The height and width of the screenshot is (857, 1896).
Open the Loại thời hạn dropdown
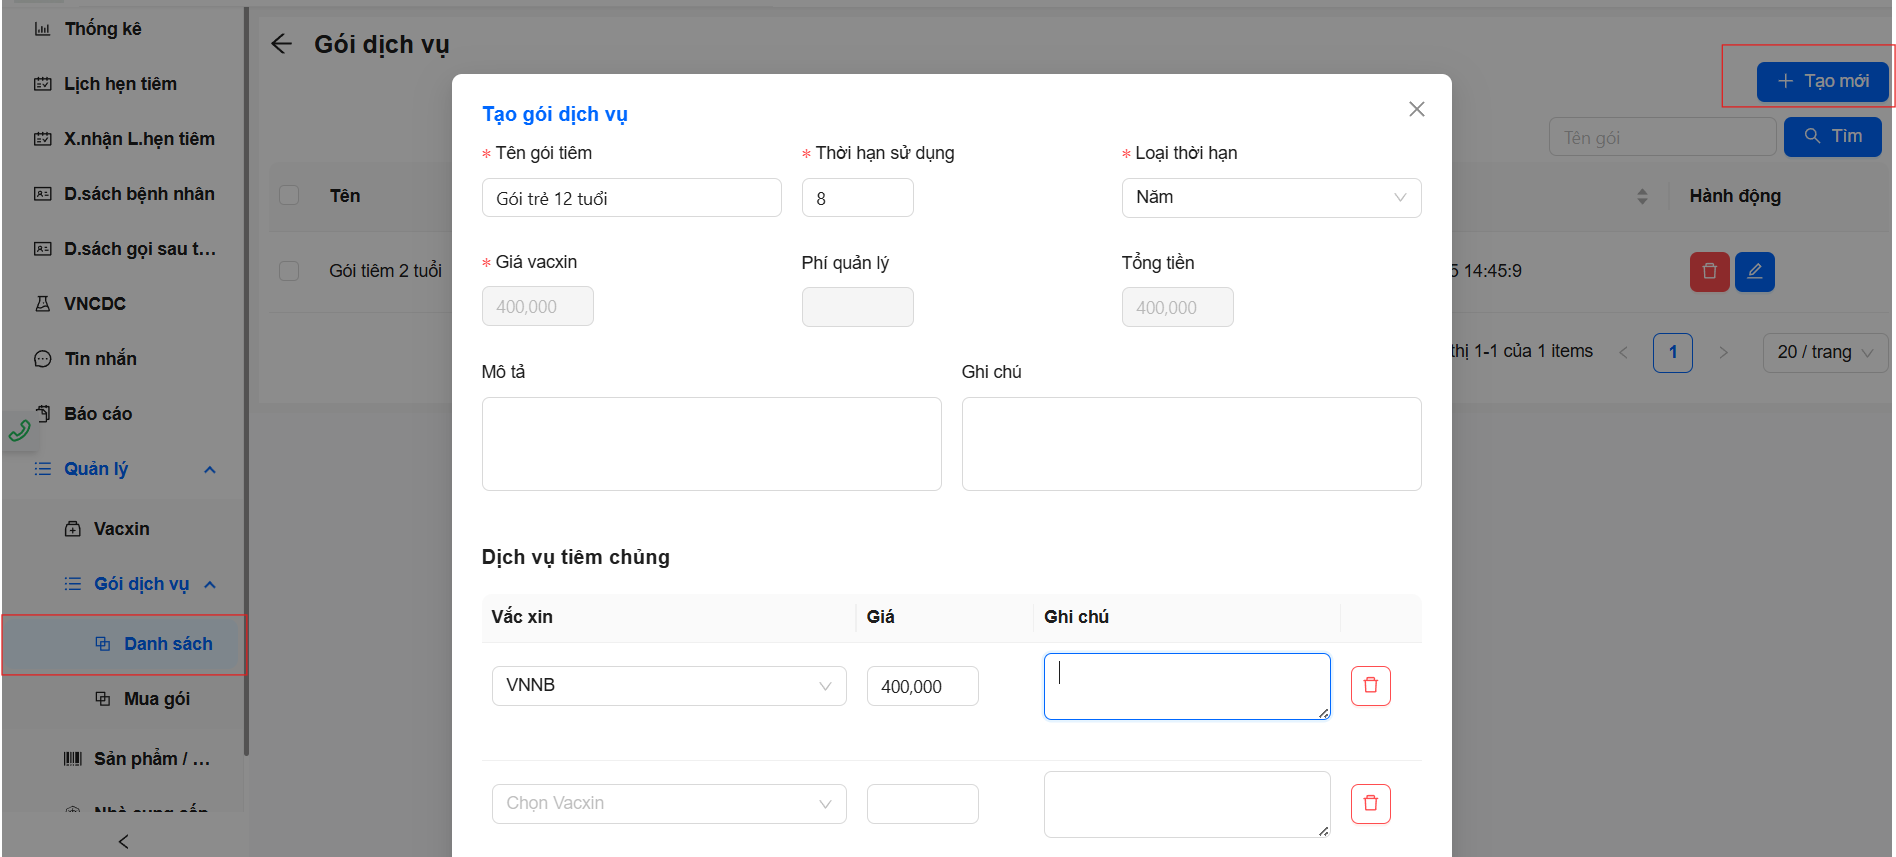point(1270,198)
